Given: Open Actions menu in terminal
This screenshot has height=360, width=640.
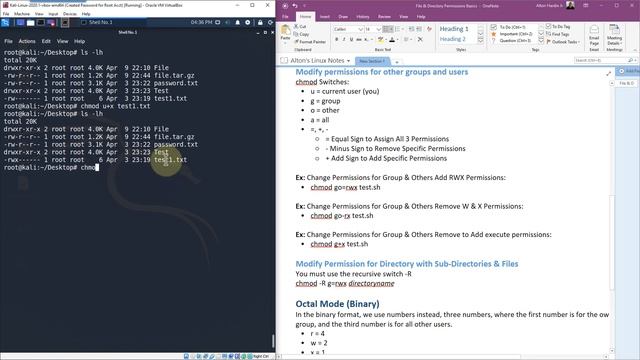Looking at the screenshot, I should tap(27, 41).
